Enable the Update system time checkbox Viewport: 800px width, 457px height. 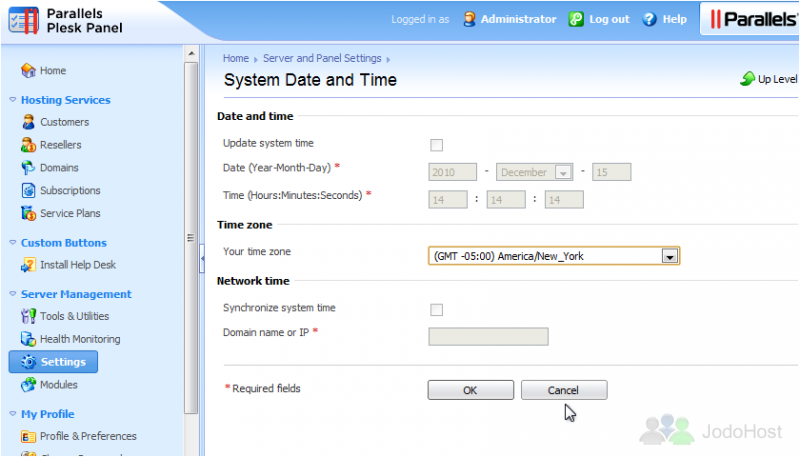[x=436, y=145]
